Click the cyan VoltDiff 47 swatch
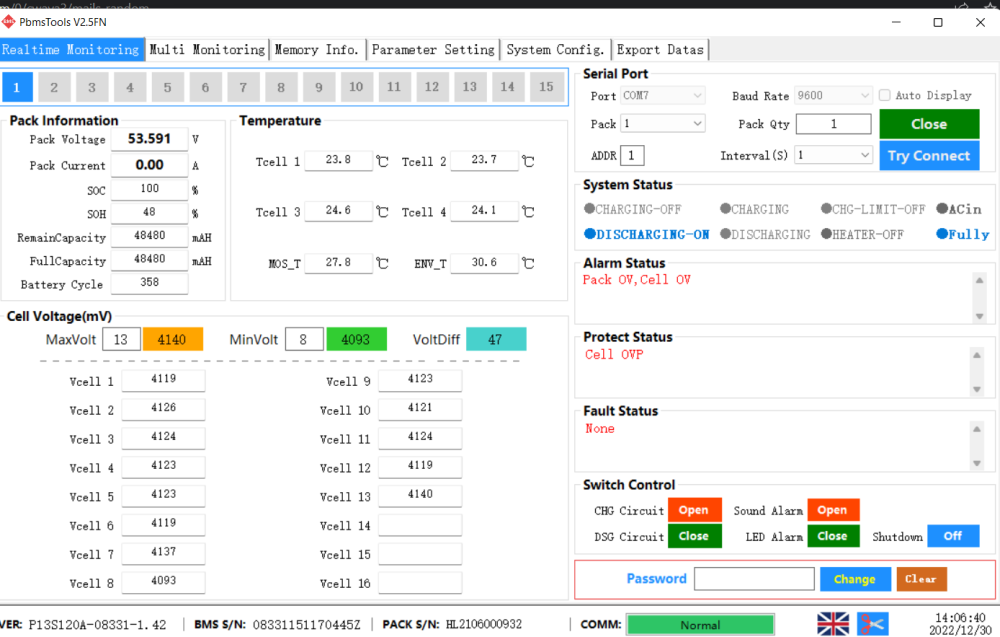 [x=496, y=339]
